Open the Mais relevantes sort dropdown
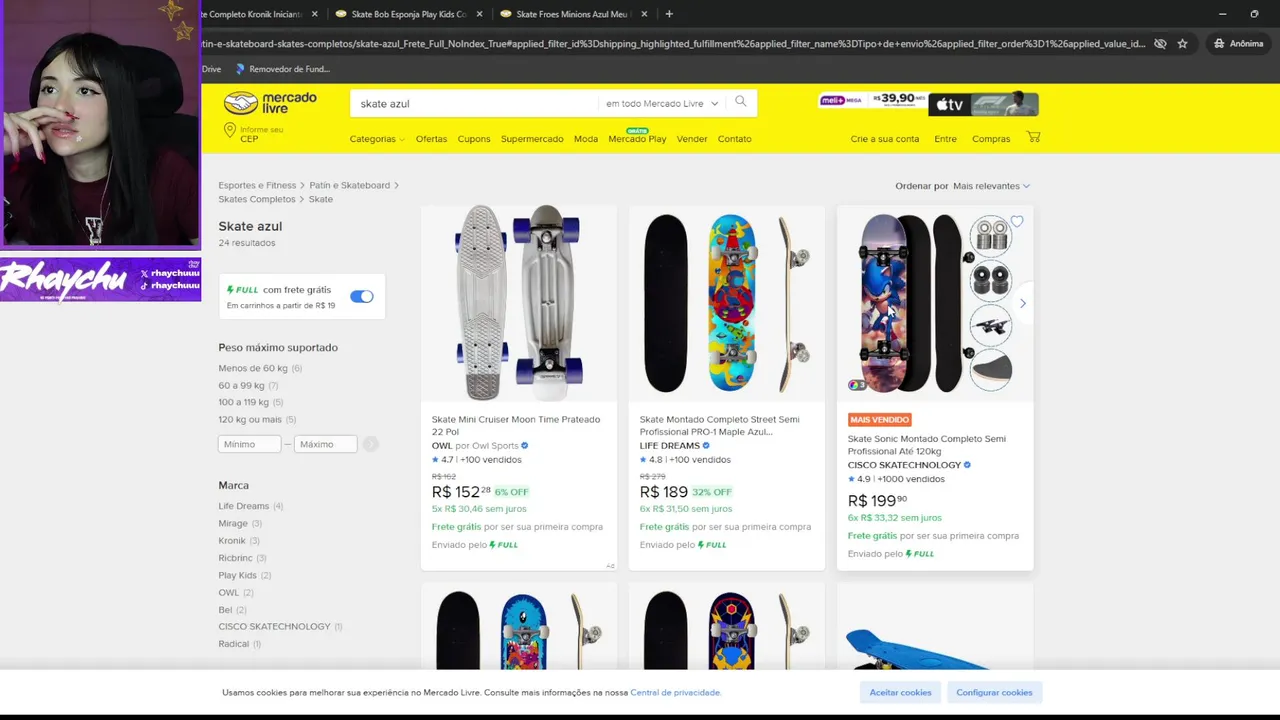 point(990,186)
